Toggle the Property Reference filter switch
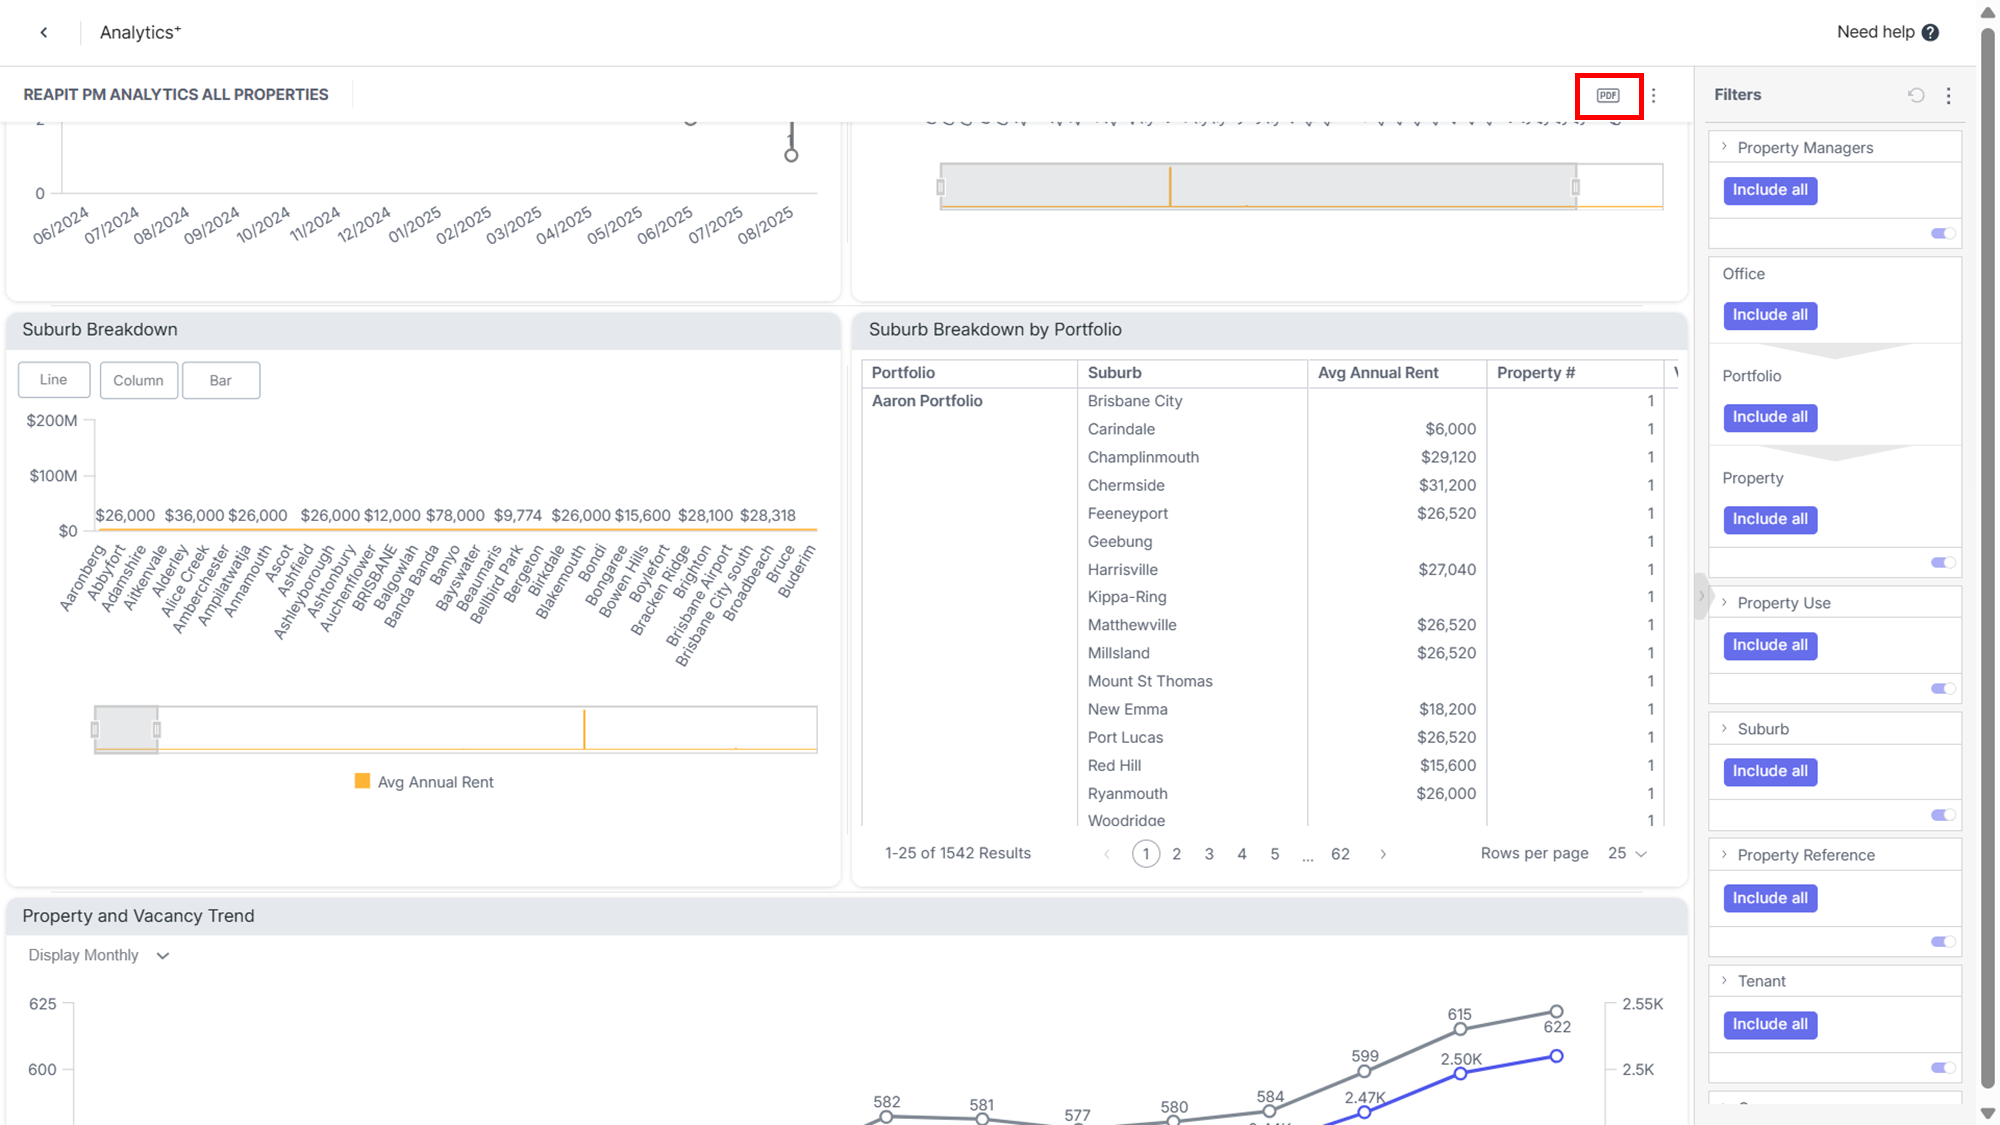This screenshot has width=2000, height=1125. pyautogui.click(x=1942, y=941)
